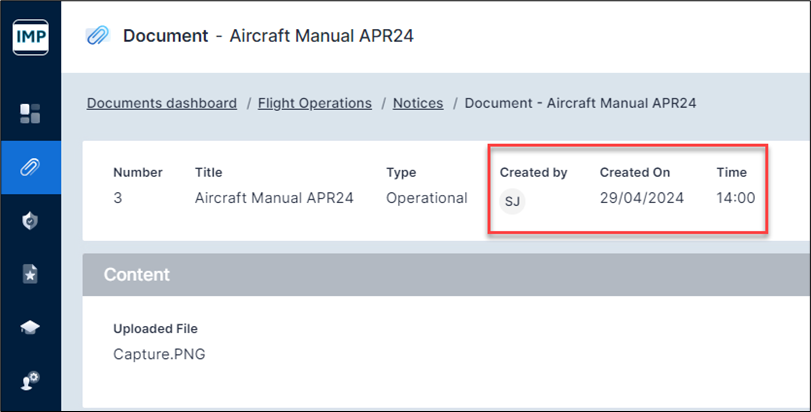Click the paperclip icon beside Document title
Screen dimensions: 811x412
tap(97, 36)
